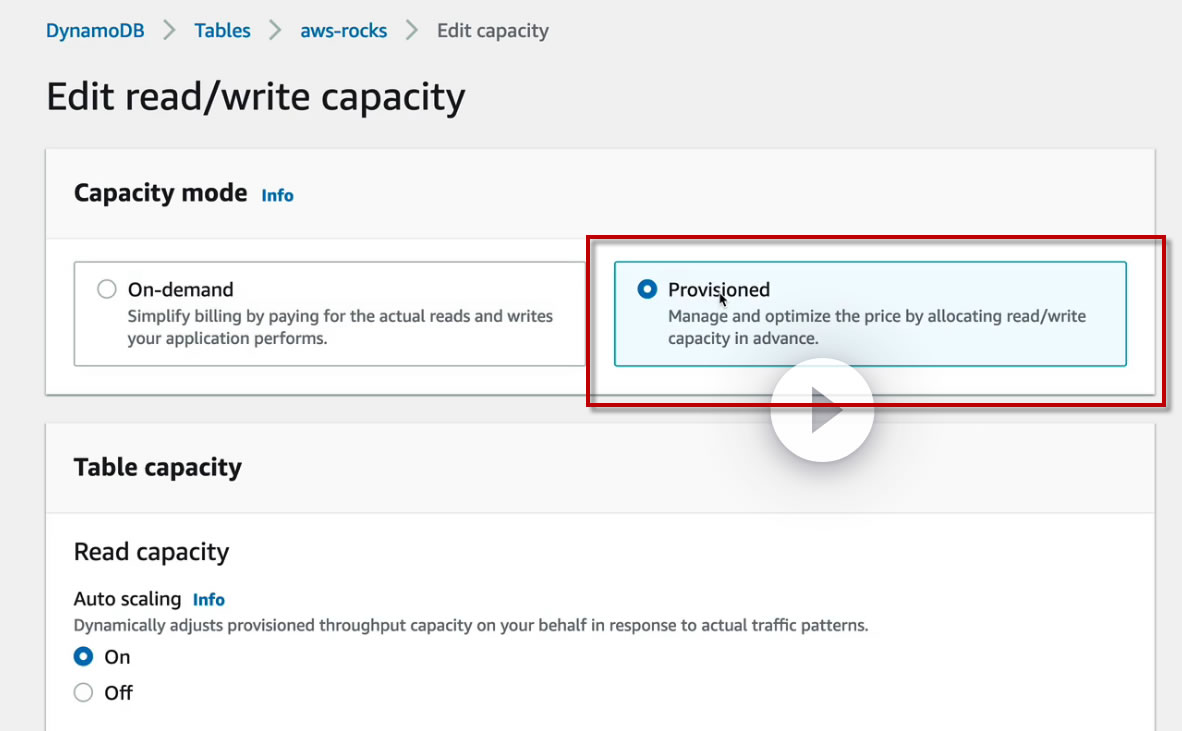
Task: Open Tables from the breadcrumb trail
Action: pos(222,30)
